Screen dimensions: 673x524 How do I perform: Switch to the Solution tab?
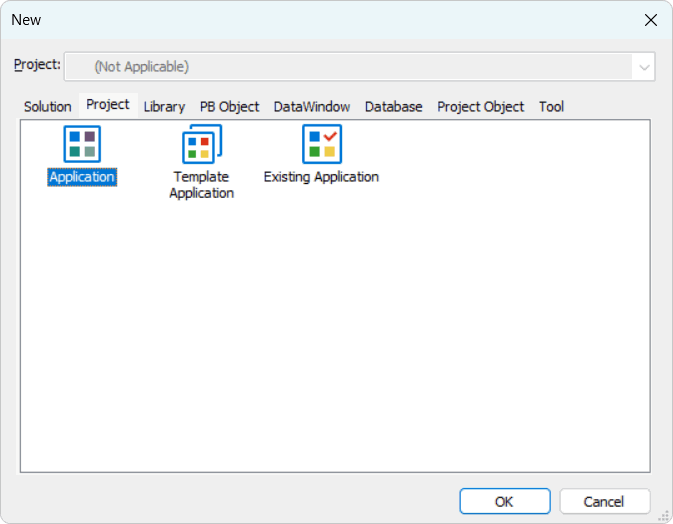tap(48, 106)
